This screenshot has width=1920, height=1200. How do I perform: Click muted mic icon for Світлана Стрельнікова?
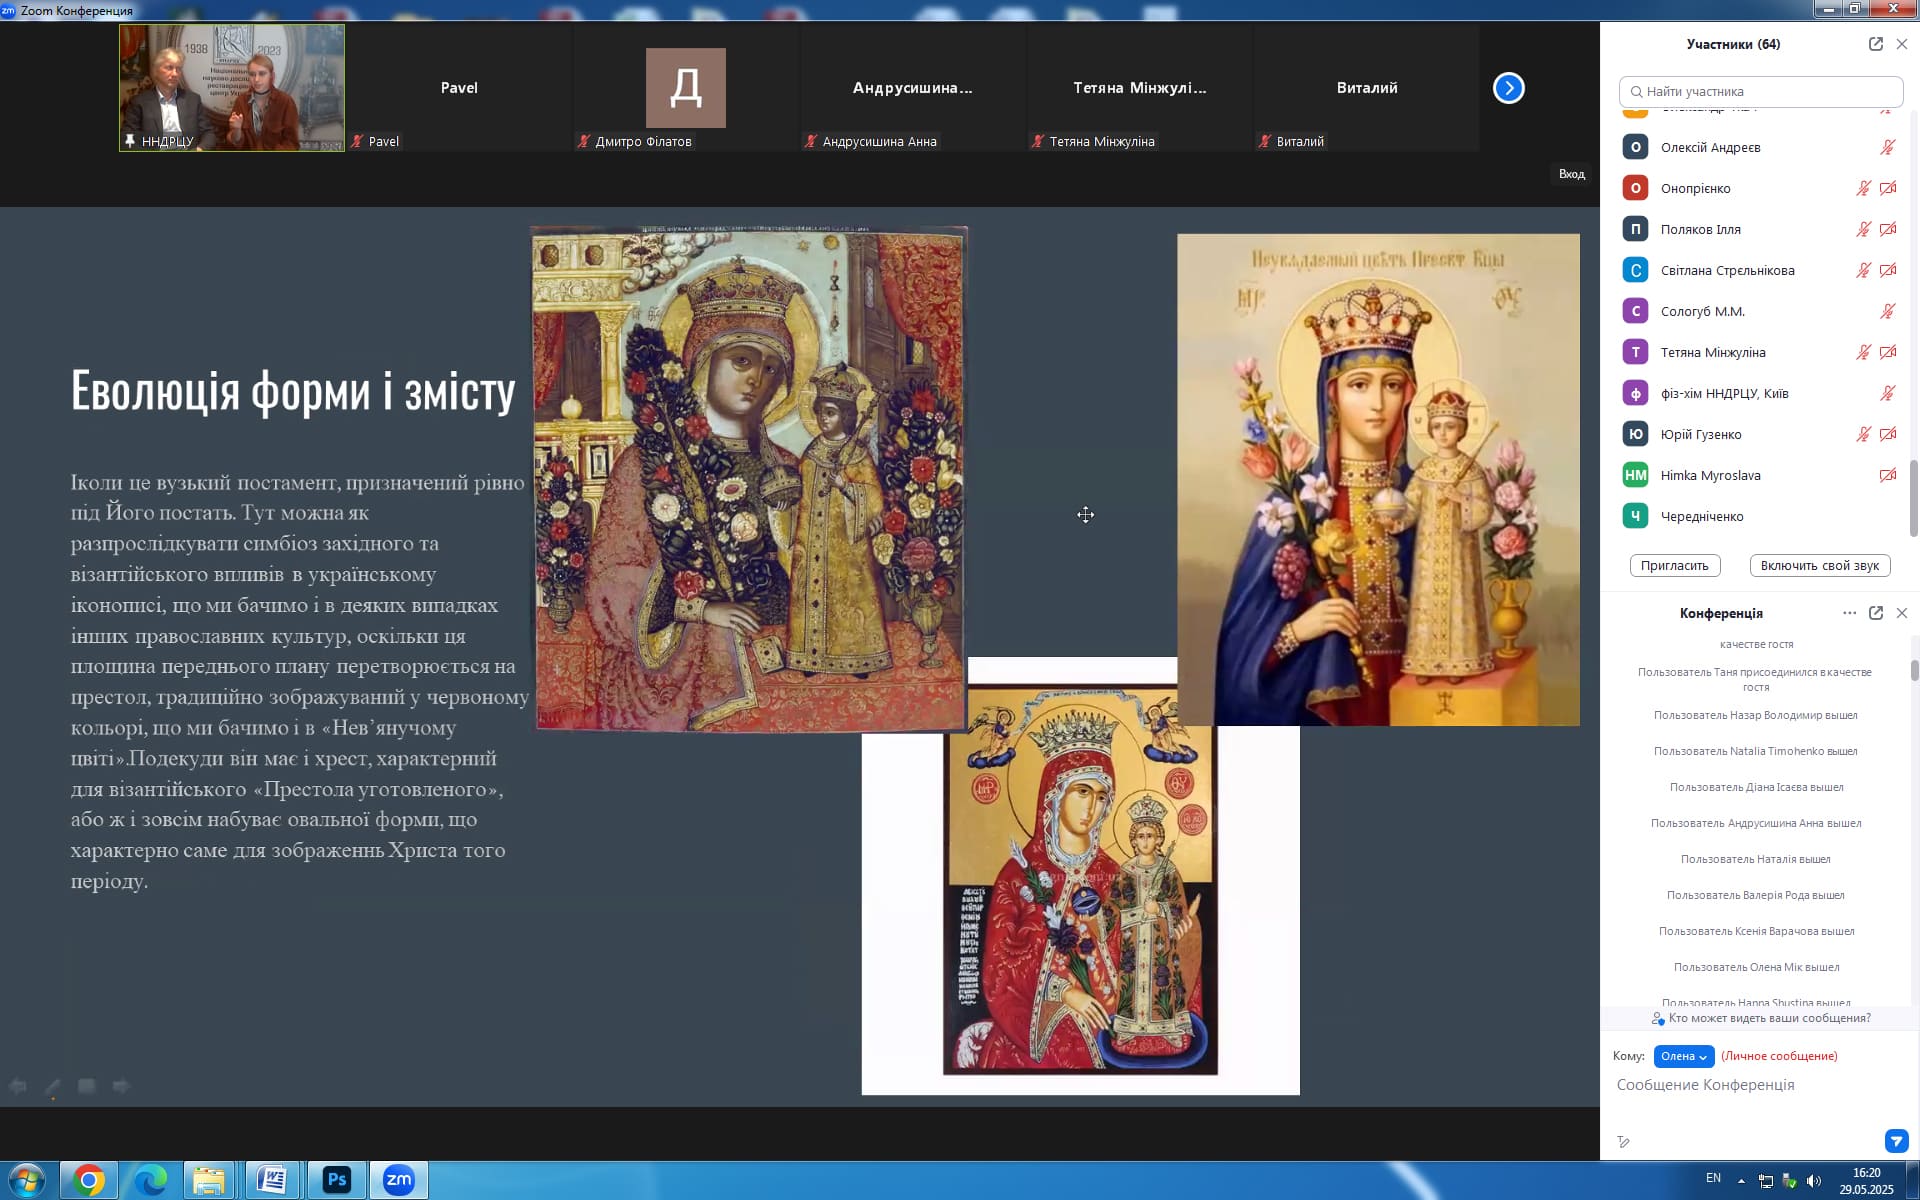click(x=1863, y=270)
